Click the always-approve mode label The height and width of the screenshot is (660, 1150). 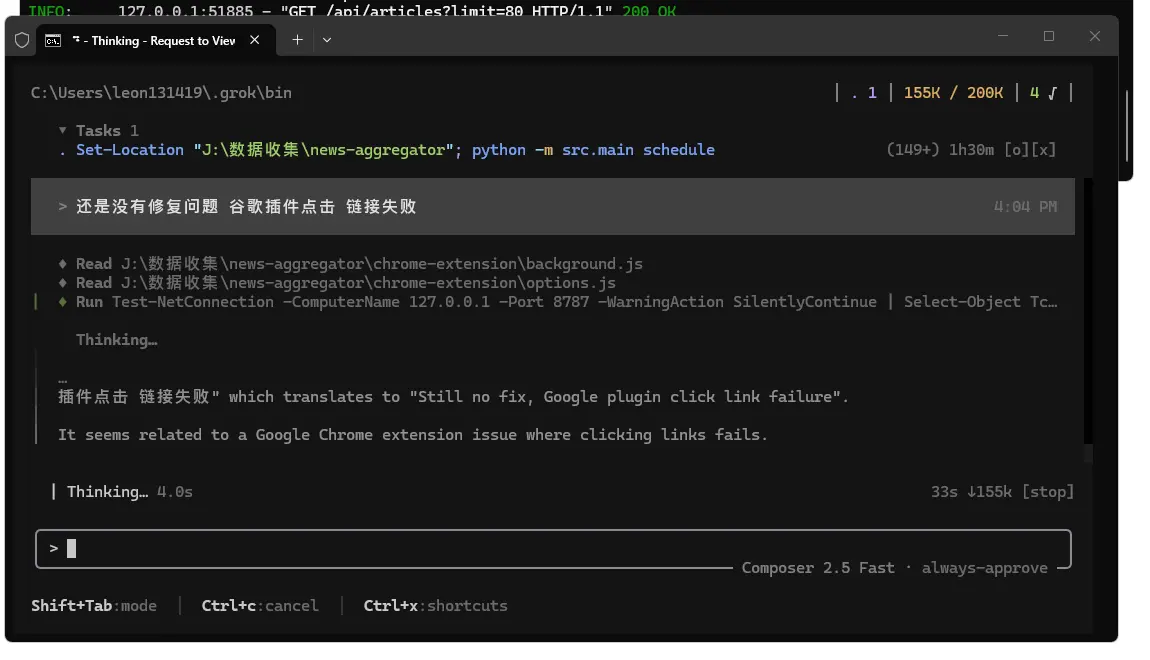(x=984, y=568)
